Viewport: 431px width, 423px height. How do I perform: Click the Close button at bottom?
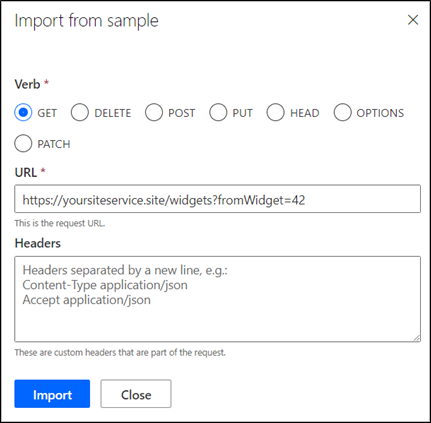[136, 394]
